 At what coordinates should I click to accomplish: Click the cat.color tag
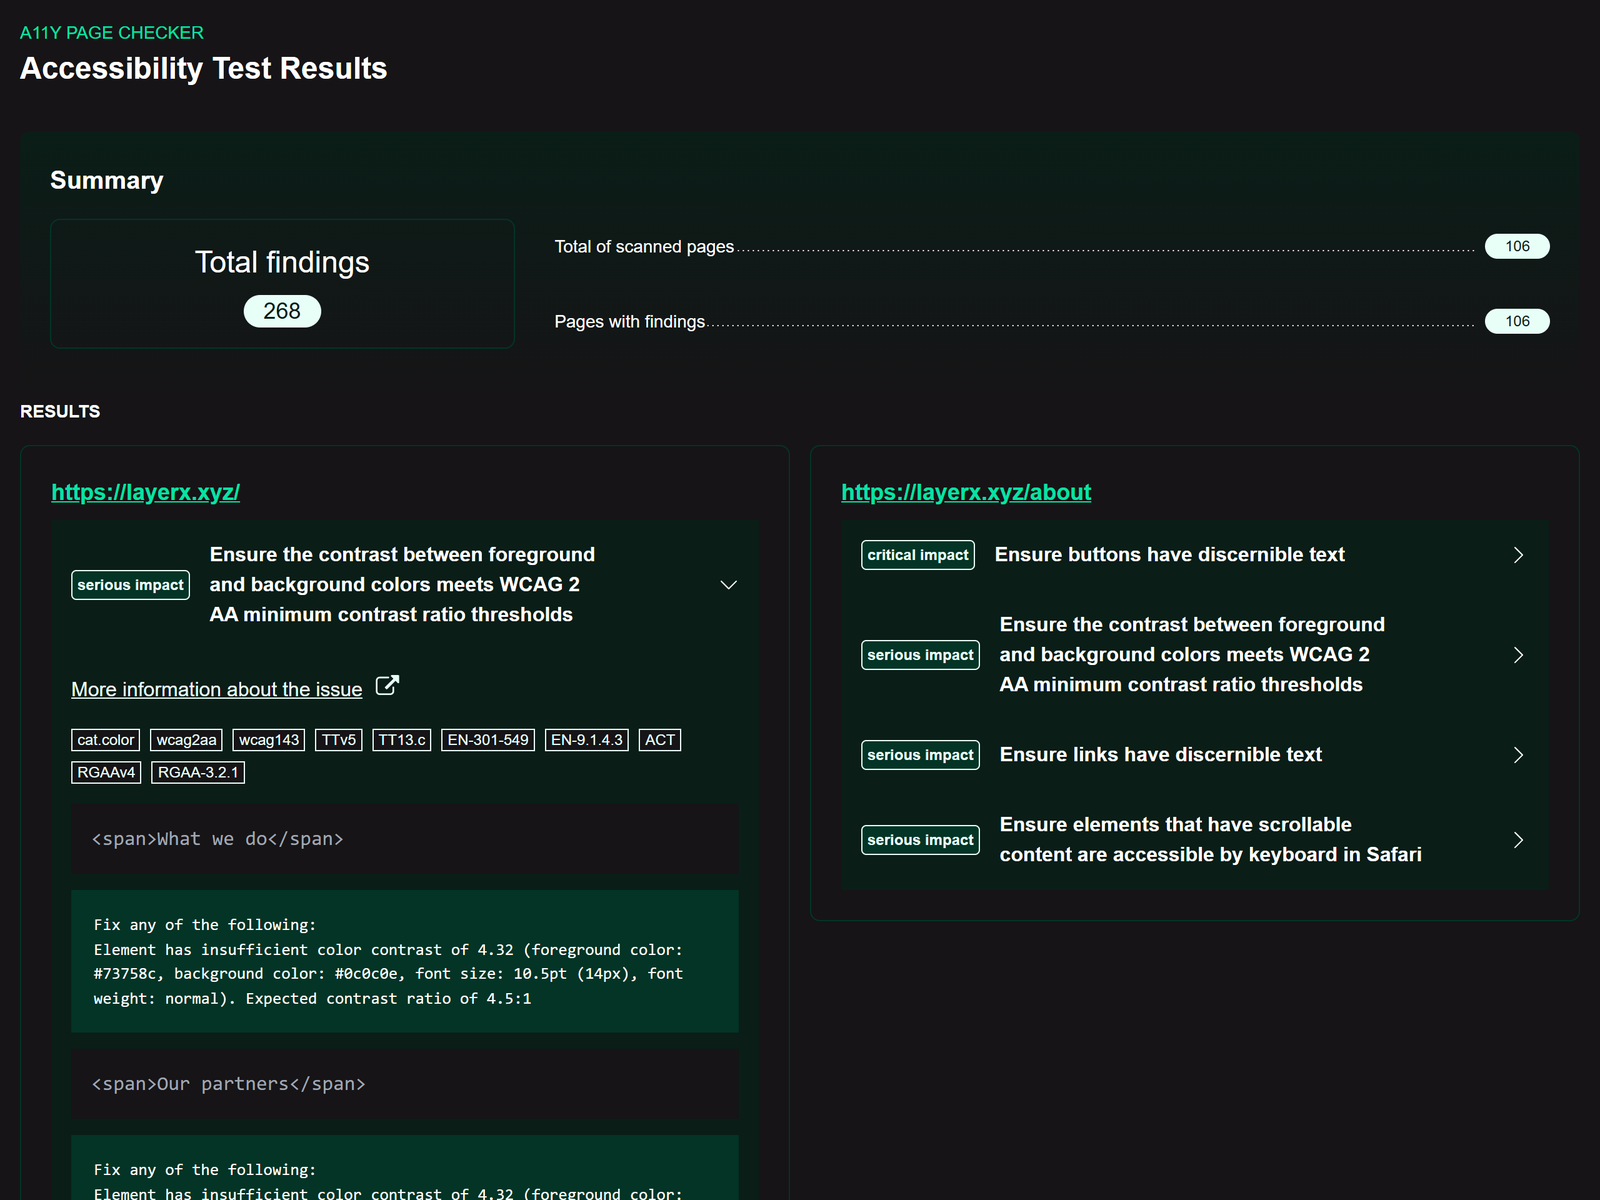(105, 740)
